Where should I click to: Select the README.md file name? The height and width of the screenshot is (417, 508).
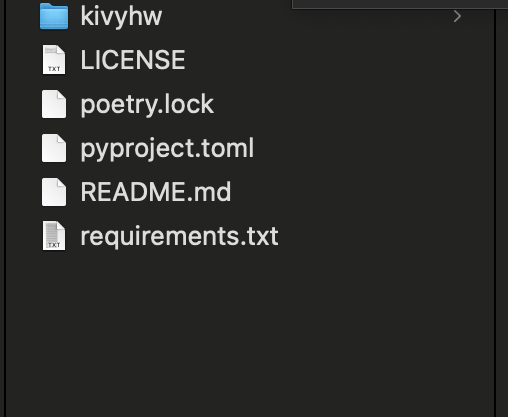[156, 192]
